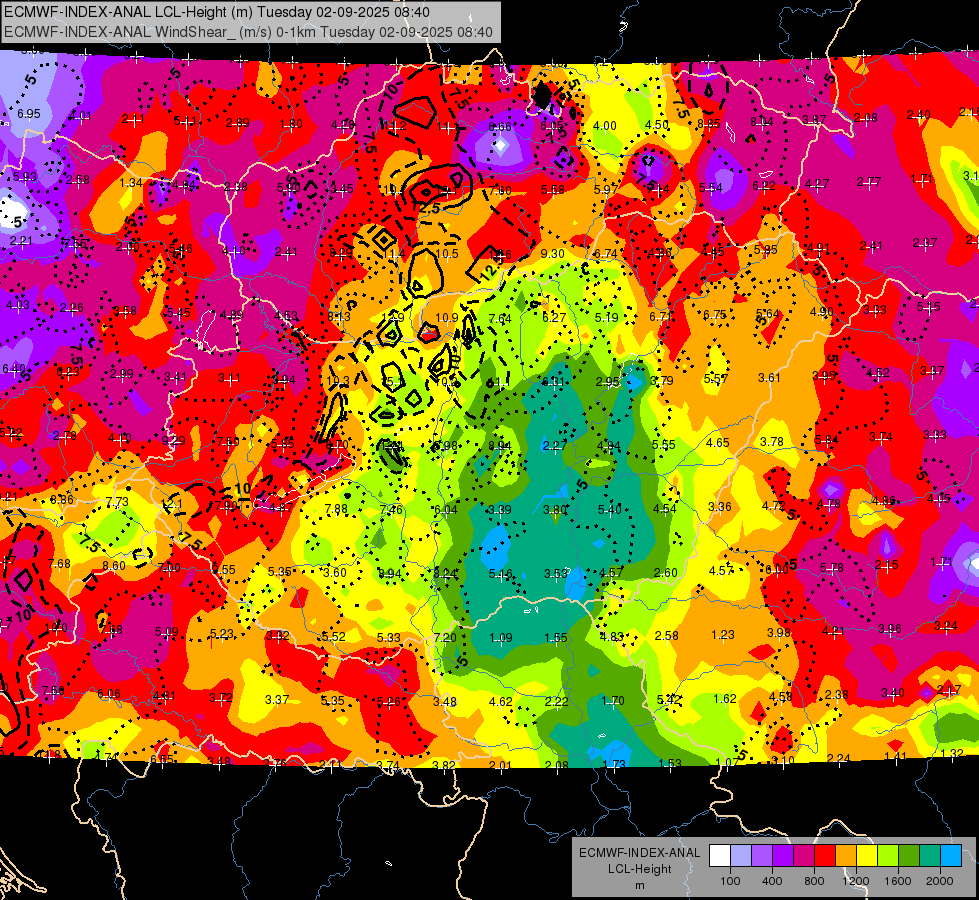Click the map value 6.27
Viewport: 979px width, 900px height.
[x=554, y=317]
